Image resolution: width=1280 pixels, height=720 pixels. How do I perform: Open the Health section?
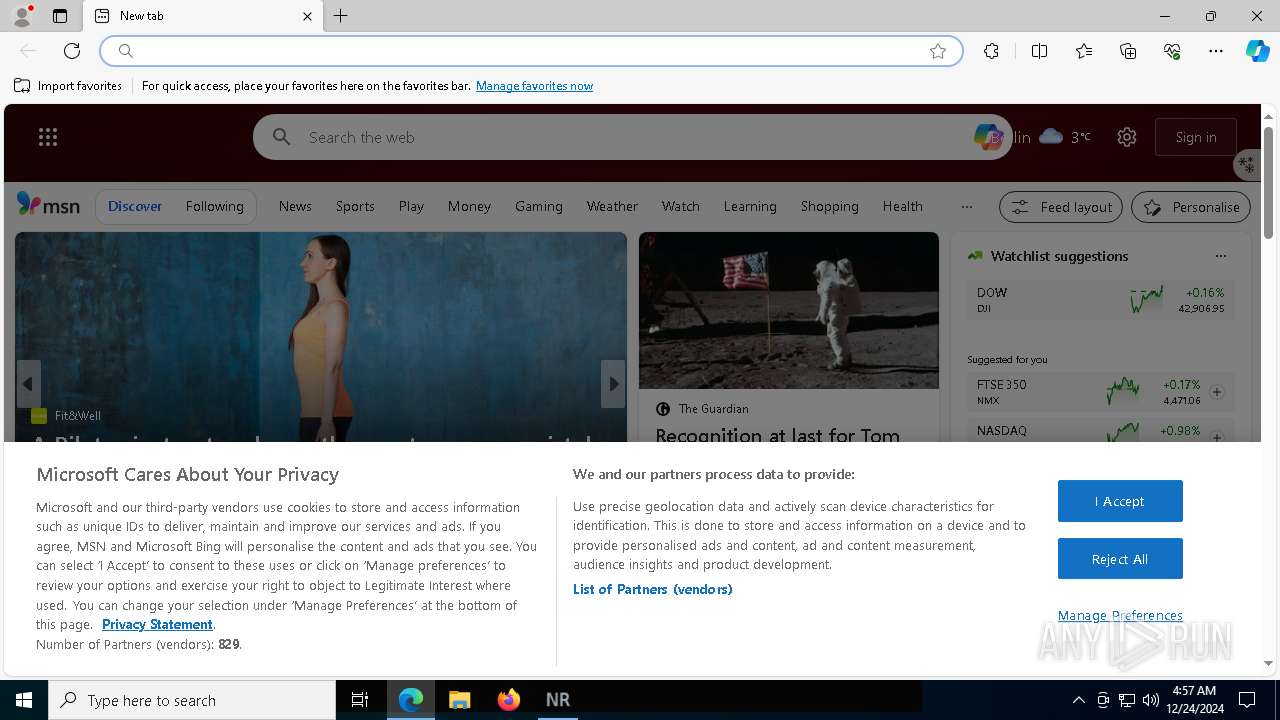click(902, 206)
